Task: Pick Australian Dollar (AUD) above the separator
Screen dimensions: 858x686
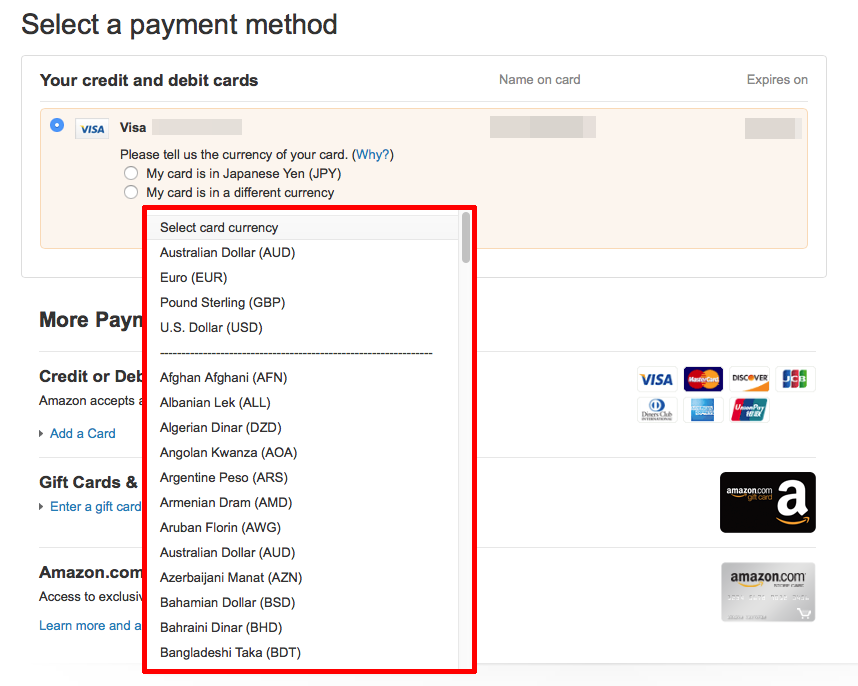Action: coord(303,253)
